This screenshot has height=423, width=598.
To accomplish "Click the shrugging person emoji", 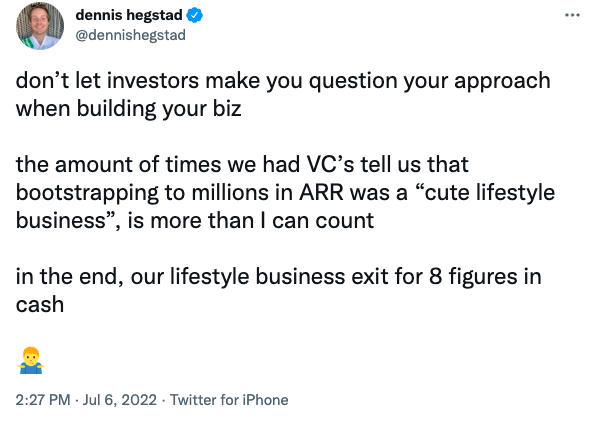I will point(31,360).
